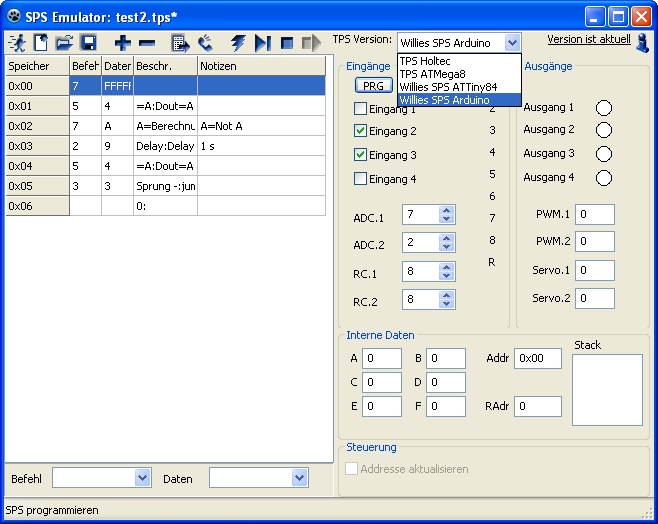Uncheck the Eingang 2 checkbox
This screenshot has width=658, height=524.
(361, 131)
